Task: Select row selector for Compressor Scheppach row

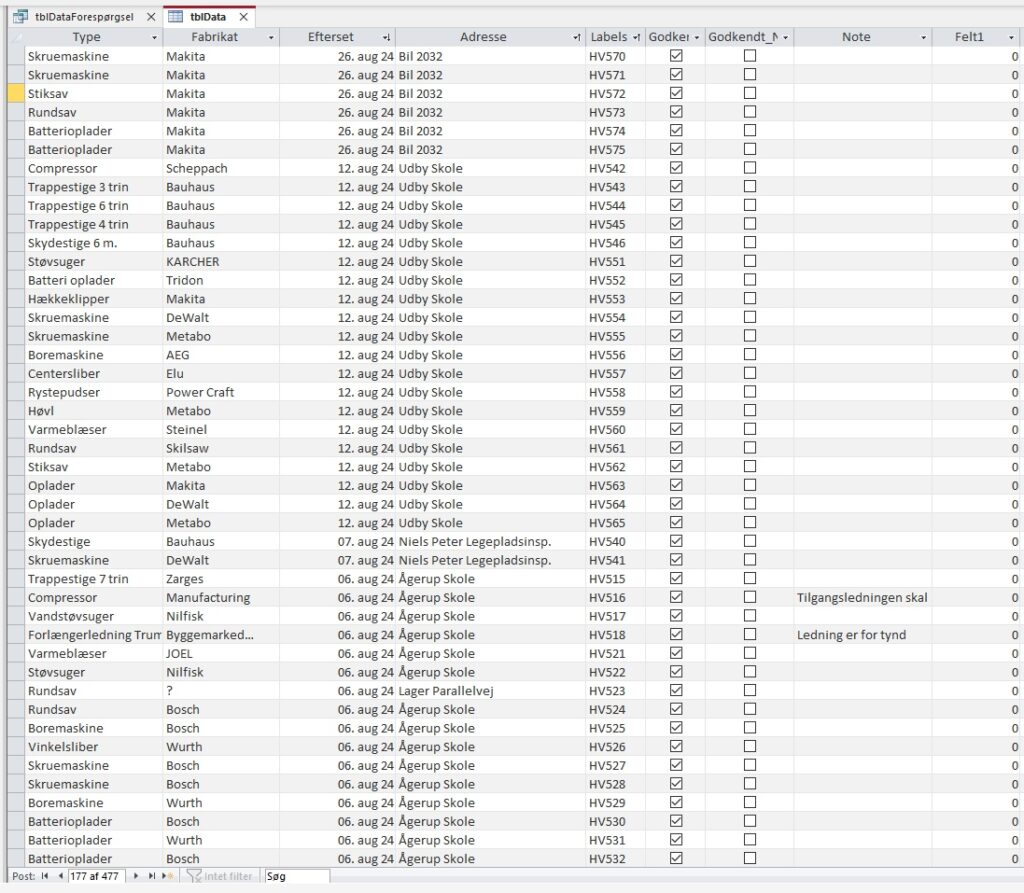Action: click(16, 168)
